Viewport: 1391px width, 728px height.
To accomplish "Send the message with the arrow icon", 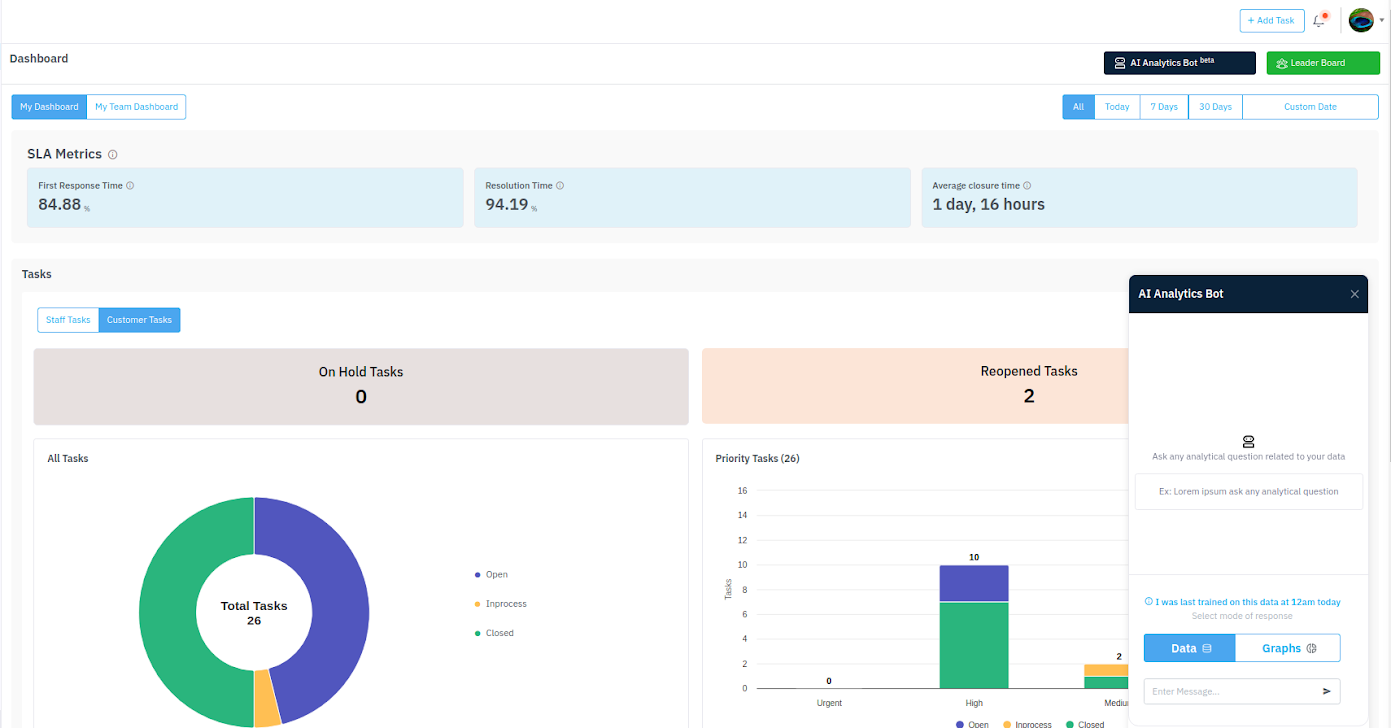I will (x=1327, y=691).
